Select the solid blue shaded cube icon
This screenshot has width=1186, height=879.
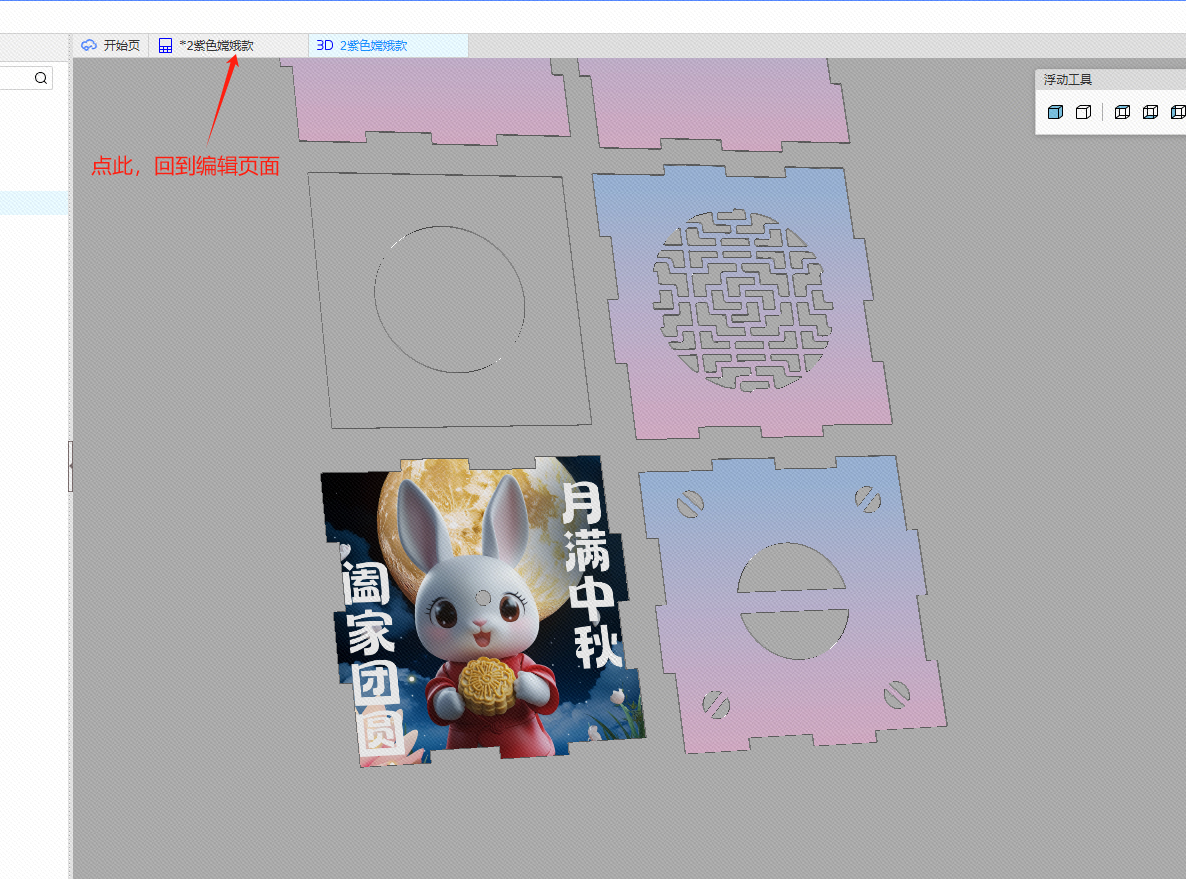pos(1055,112)
